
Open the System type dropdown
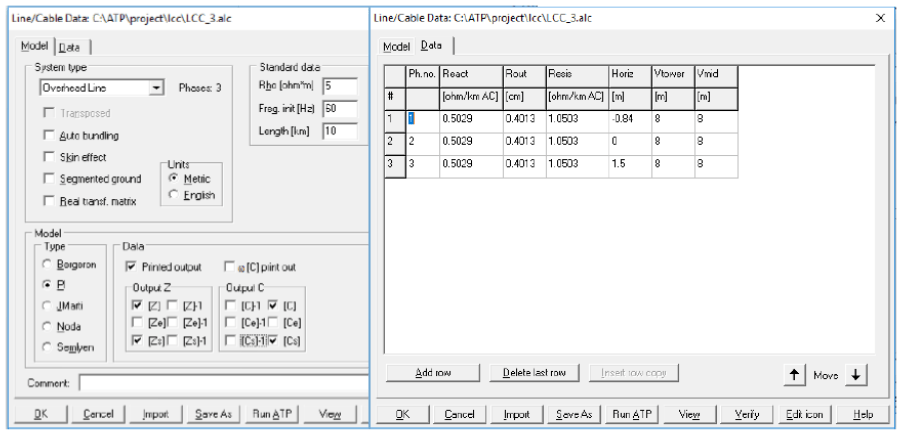[156, 88]
